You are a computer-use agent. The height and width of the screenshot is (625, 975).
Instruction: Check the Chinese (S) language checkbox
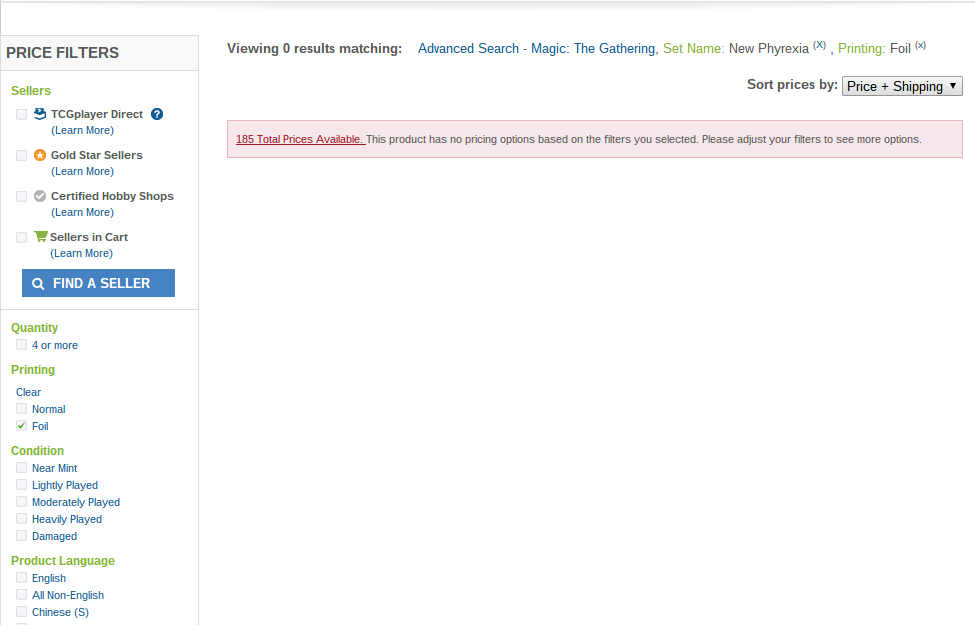point(22,611)
